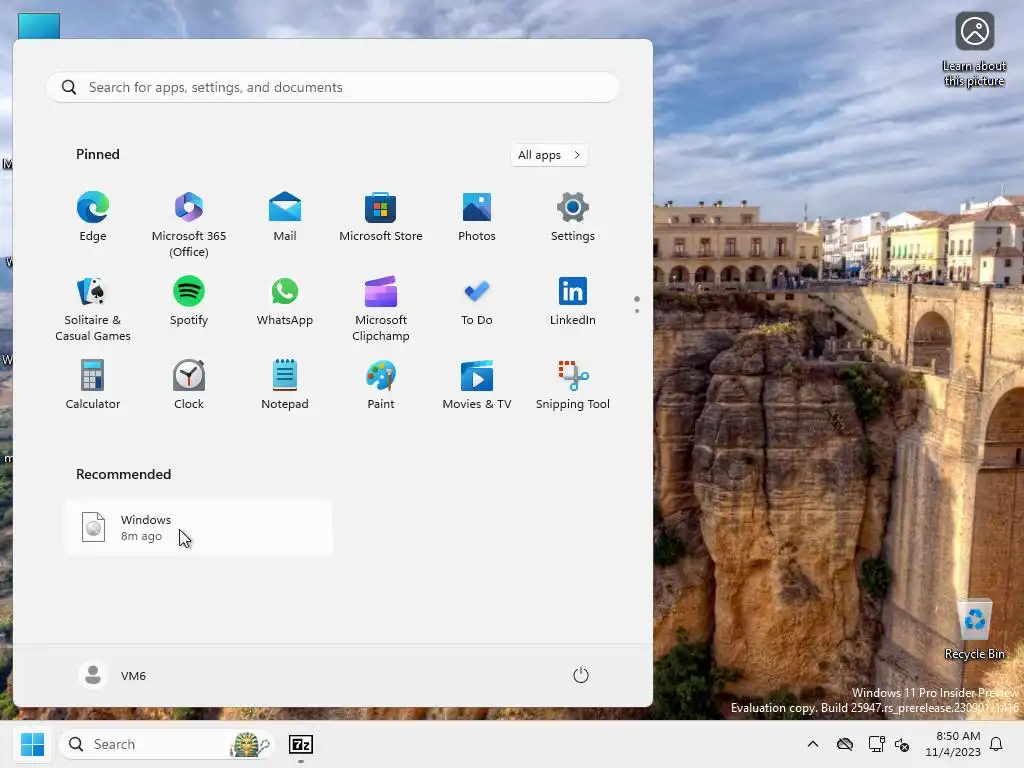Screen dimensions: 1024x768
Task: Open the network status tray icon
Action: pos(876,744)
